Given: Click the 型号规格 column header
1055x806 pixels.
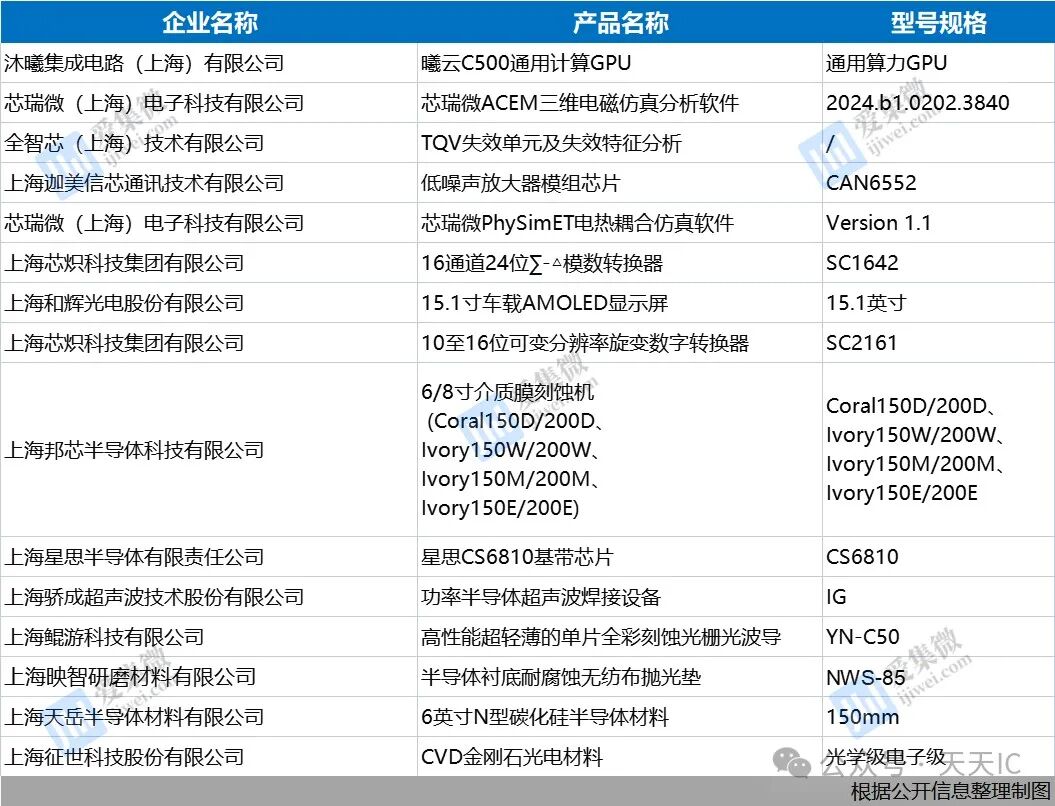Looking at the screenshot, I should click(937, 22).
